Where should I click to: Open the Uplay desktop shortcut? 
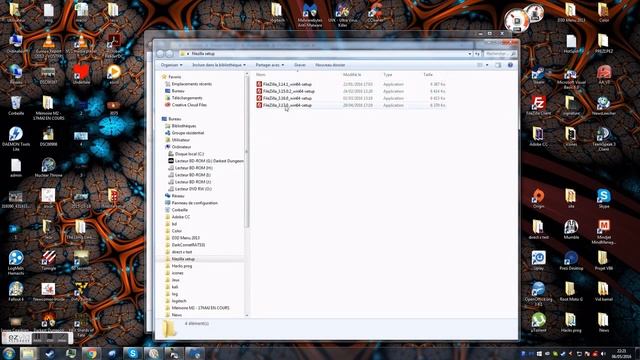[538, 260]
